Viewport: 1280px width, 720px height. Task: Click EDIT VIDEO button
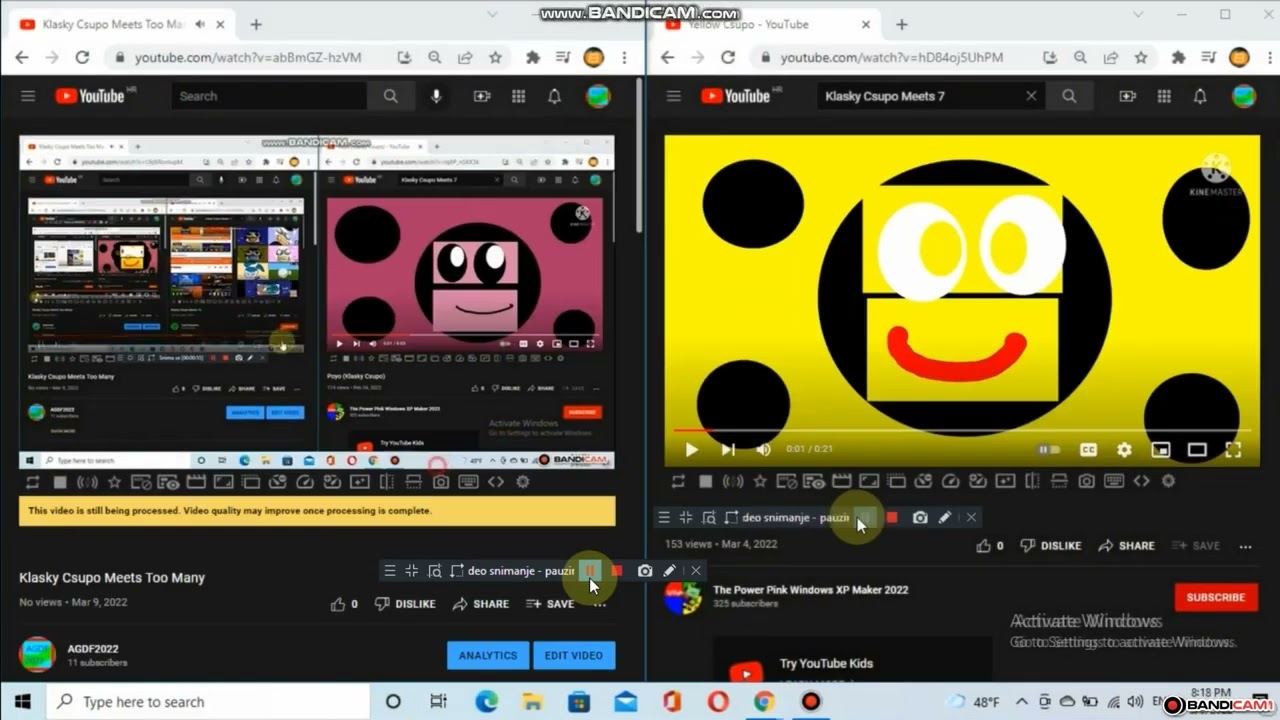574,656
